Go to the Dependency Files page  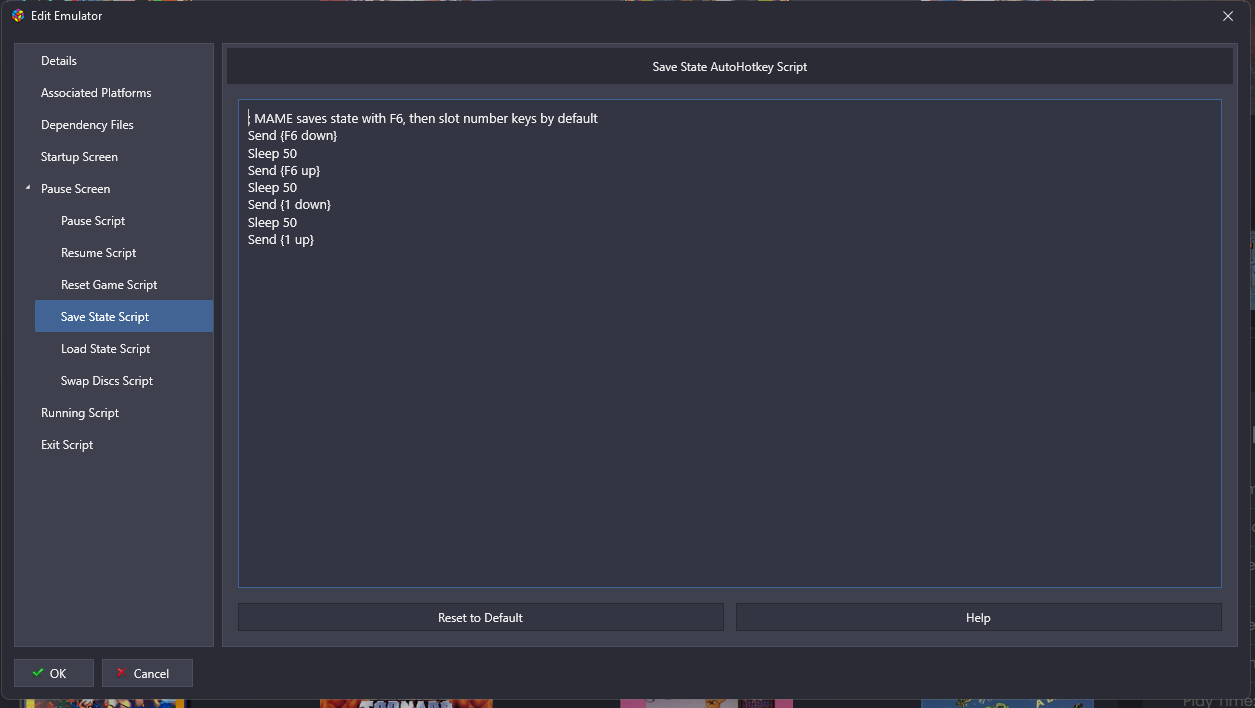coord(87,125)
